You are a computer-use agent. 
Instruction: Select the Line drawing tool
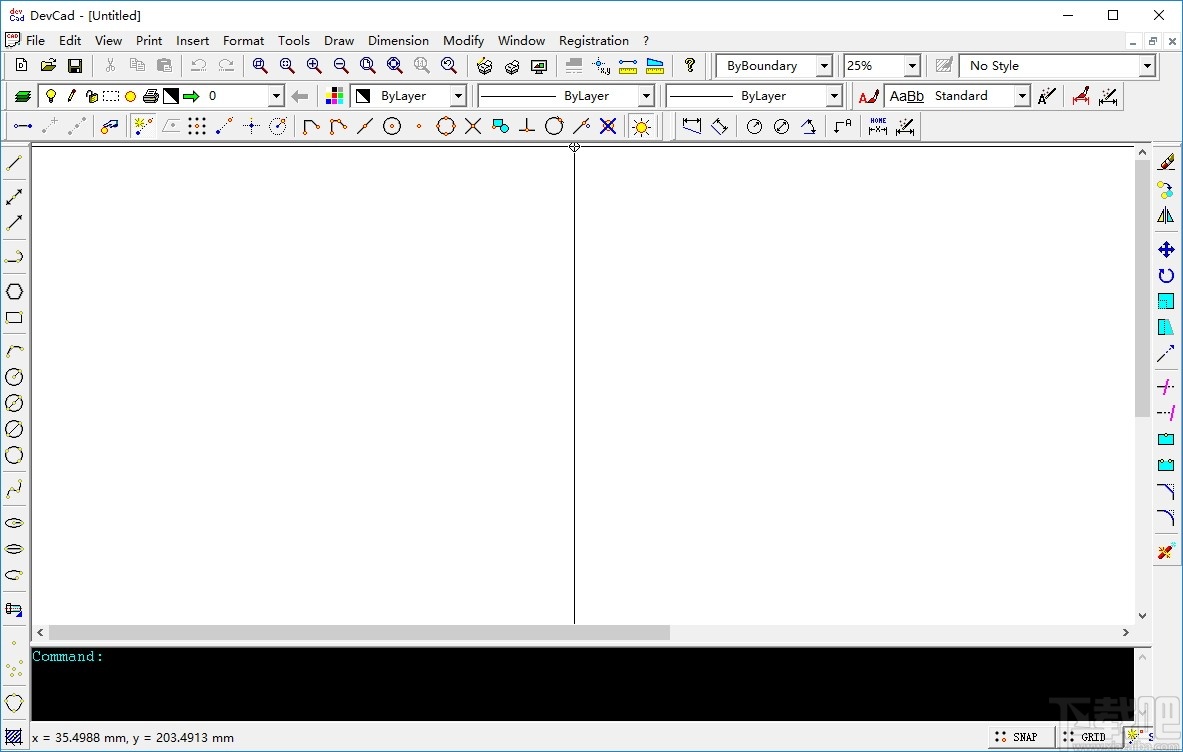pos(14,163)
